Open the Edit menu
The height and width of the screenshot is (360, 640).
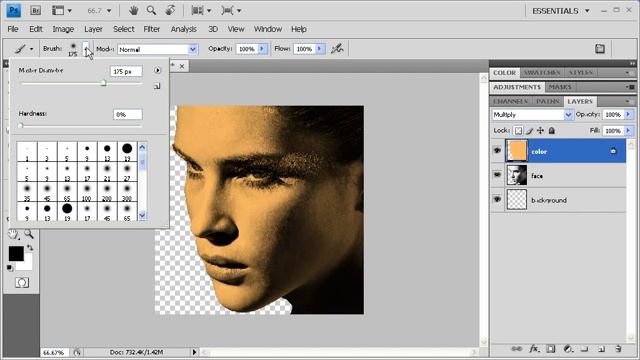pyautogui.click(x=36, y=29)
